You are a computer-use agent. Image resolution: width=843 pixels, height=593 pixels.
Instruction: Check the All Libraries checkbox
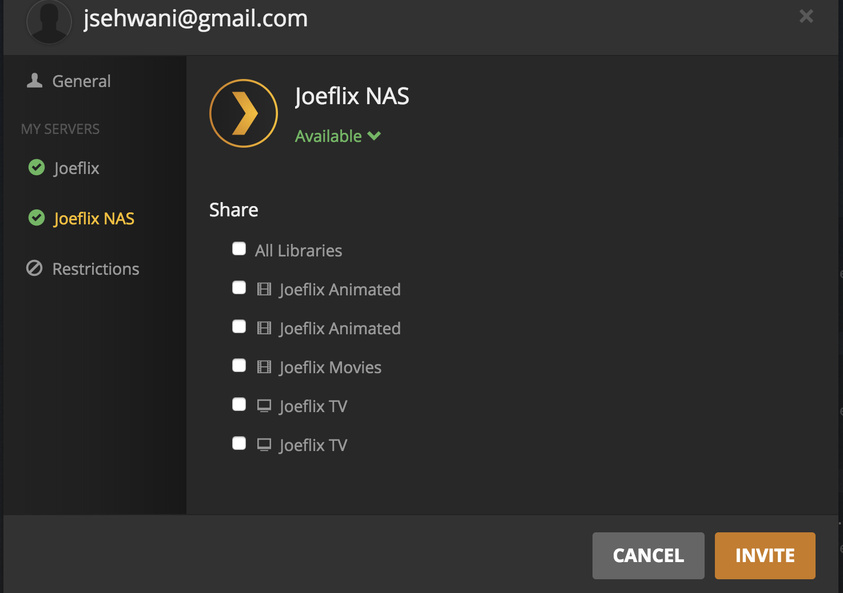239,249
